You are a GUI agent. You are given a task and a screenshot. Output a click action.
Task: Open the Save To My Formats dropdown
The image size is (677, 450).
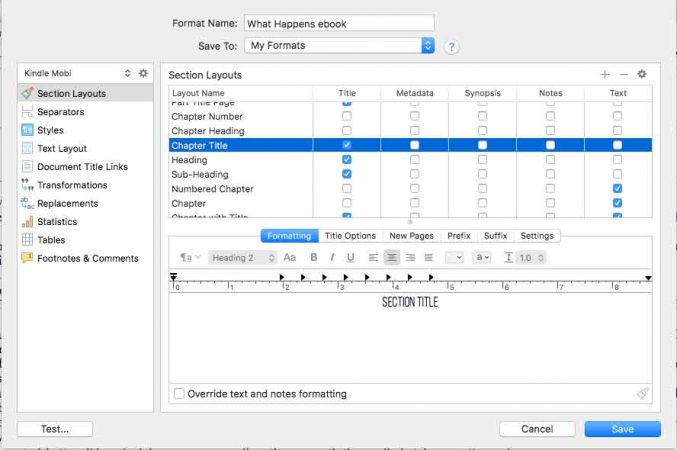click(x=339, y=45)
